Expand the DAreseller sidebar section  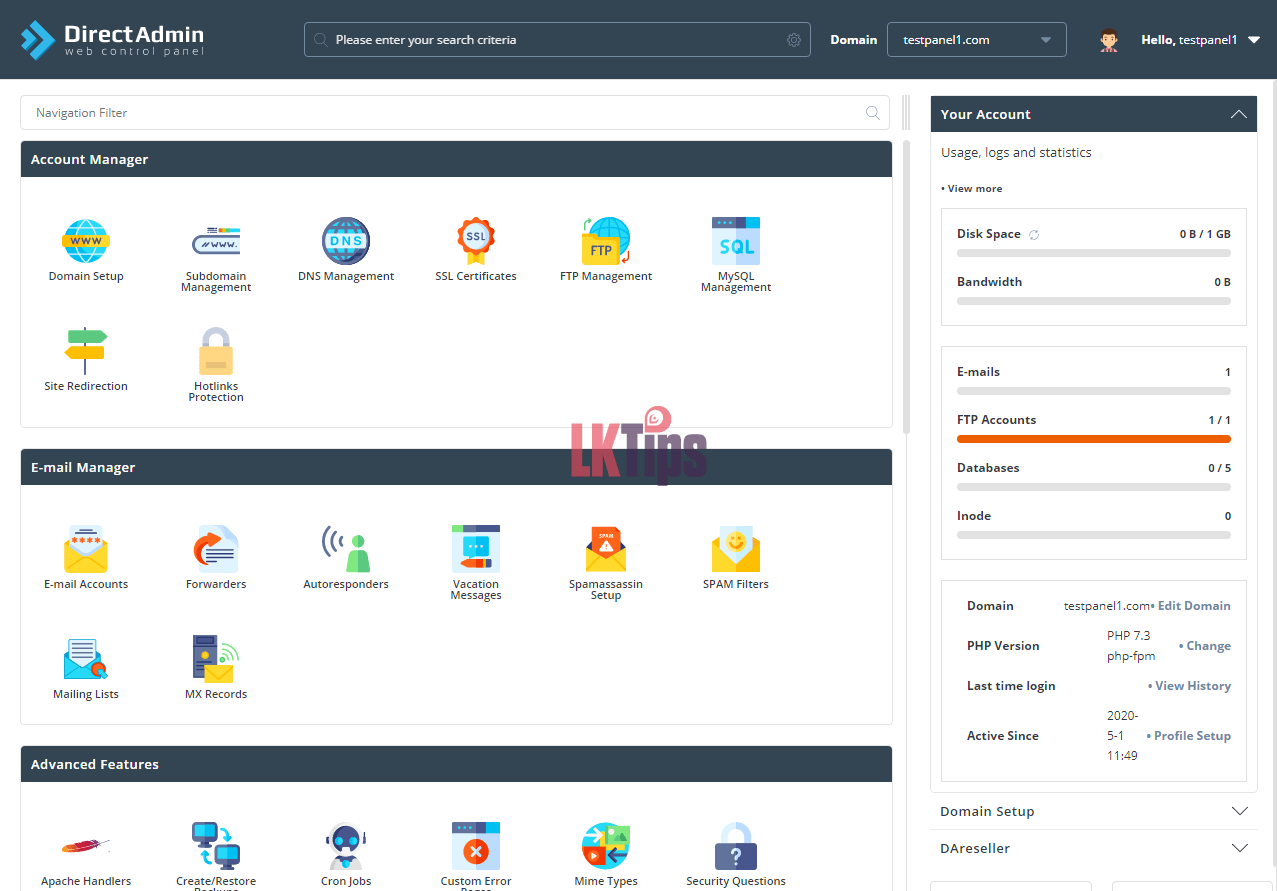1239,848
